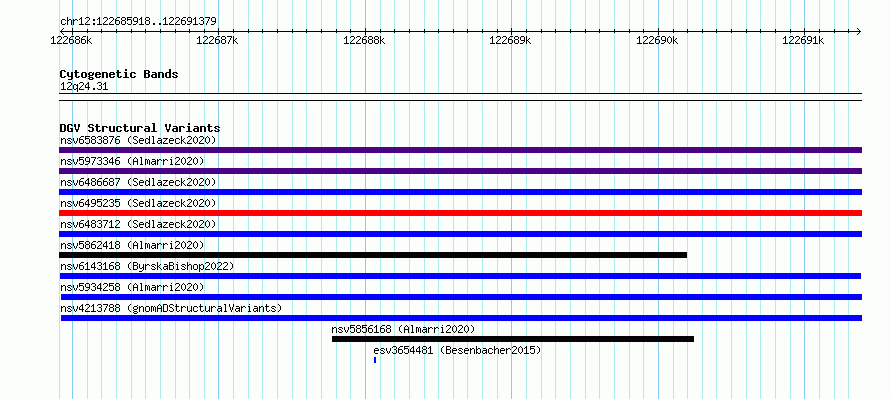The image size is (890, 399).
Task: Click the 122690k ruler position
Action: [x=657, y=40]
